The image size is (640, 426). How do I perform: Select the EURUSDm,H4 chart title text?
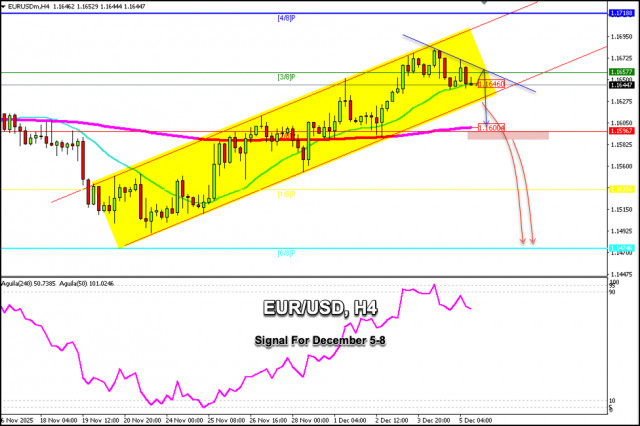point(29,7)
